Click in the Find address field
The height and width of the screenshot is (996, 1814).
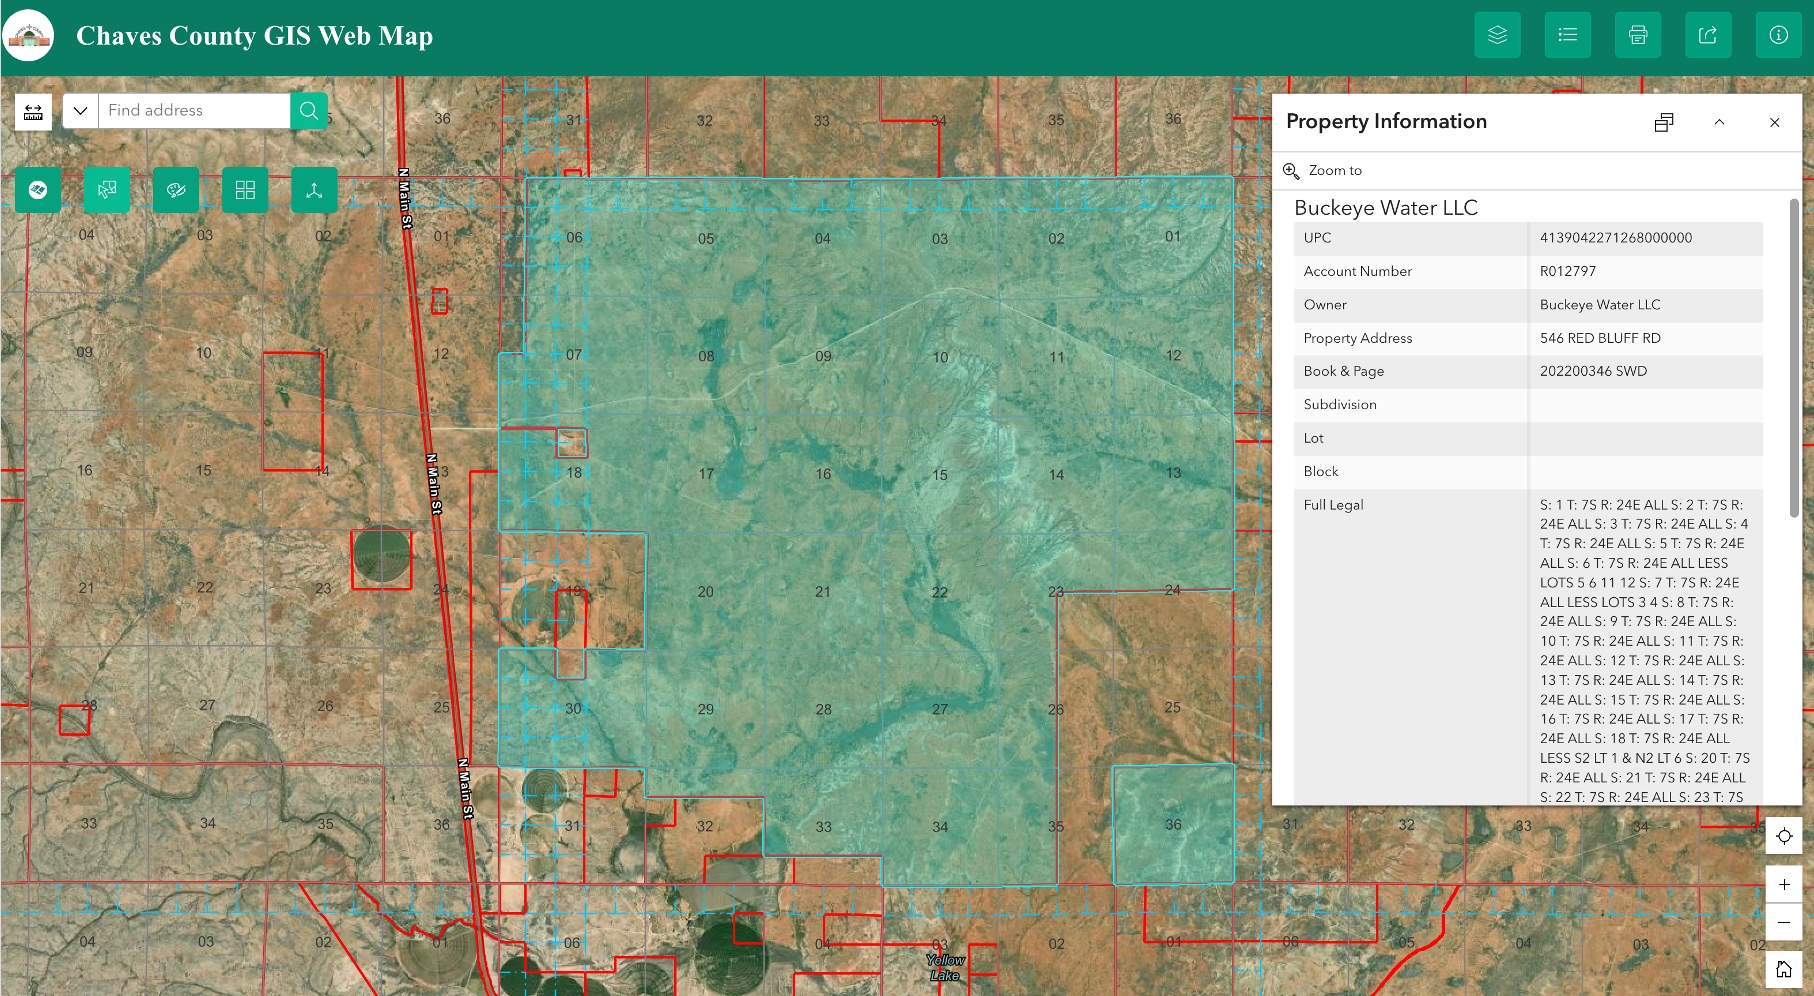194,111
